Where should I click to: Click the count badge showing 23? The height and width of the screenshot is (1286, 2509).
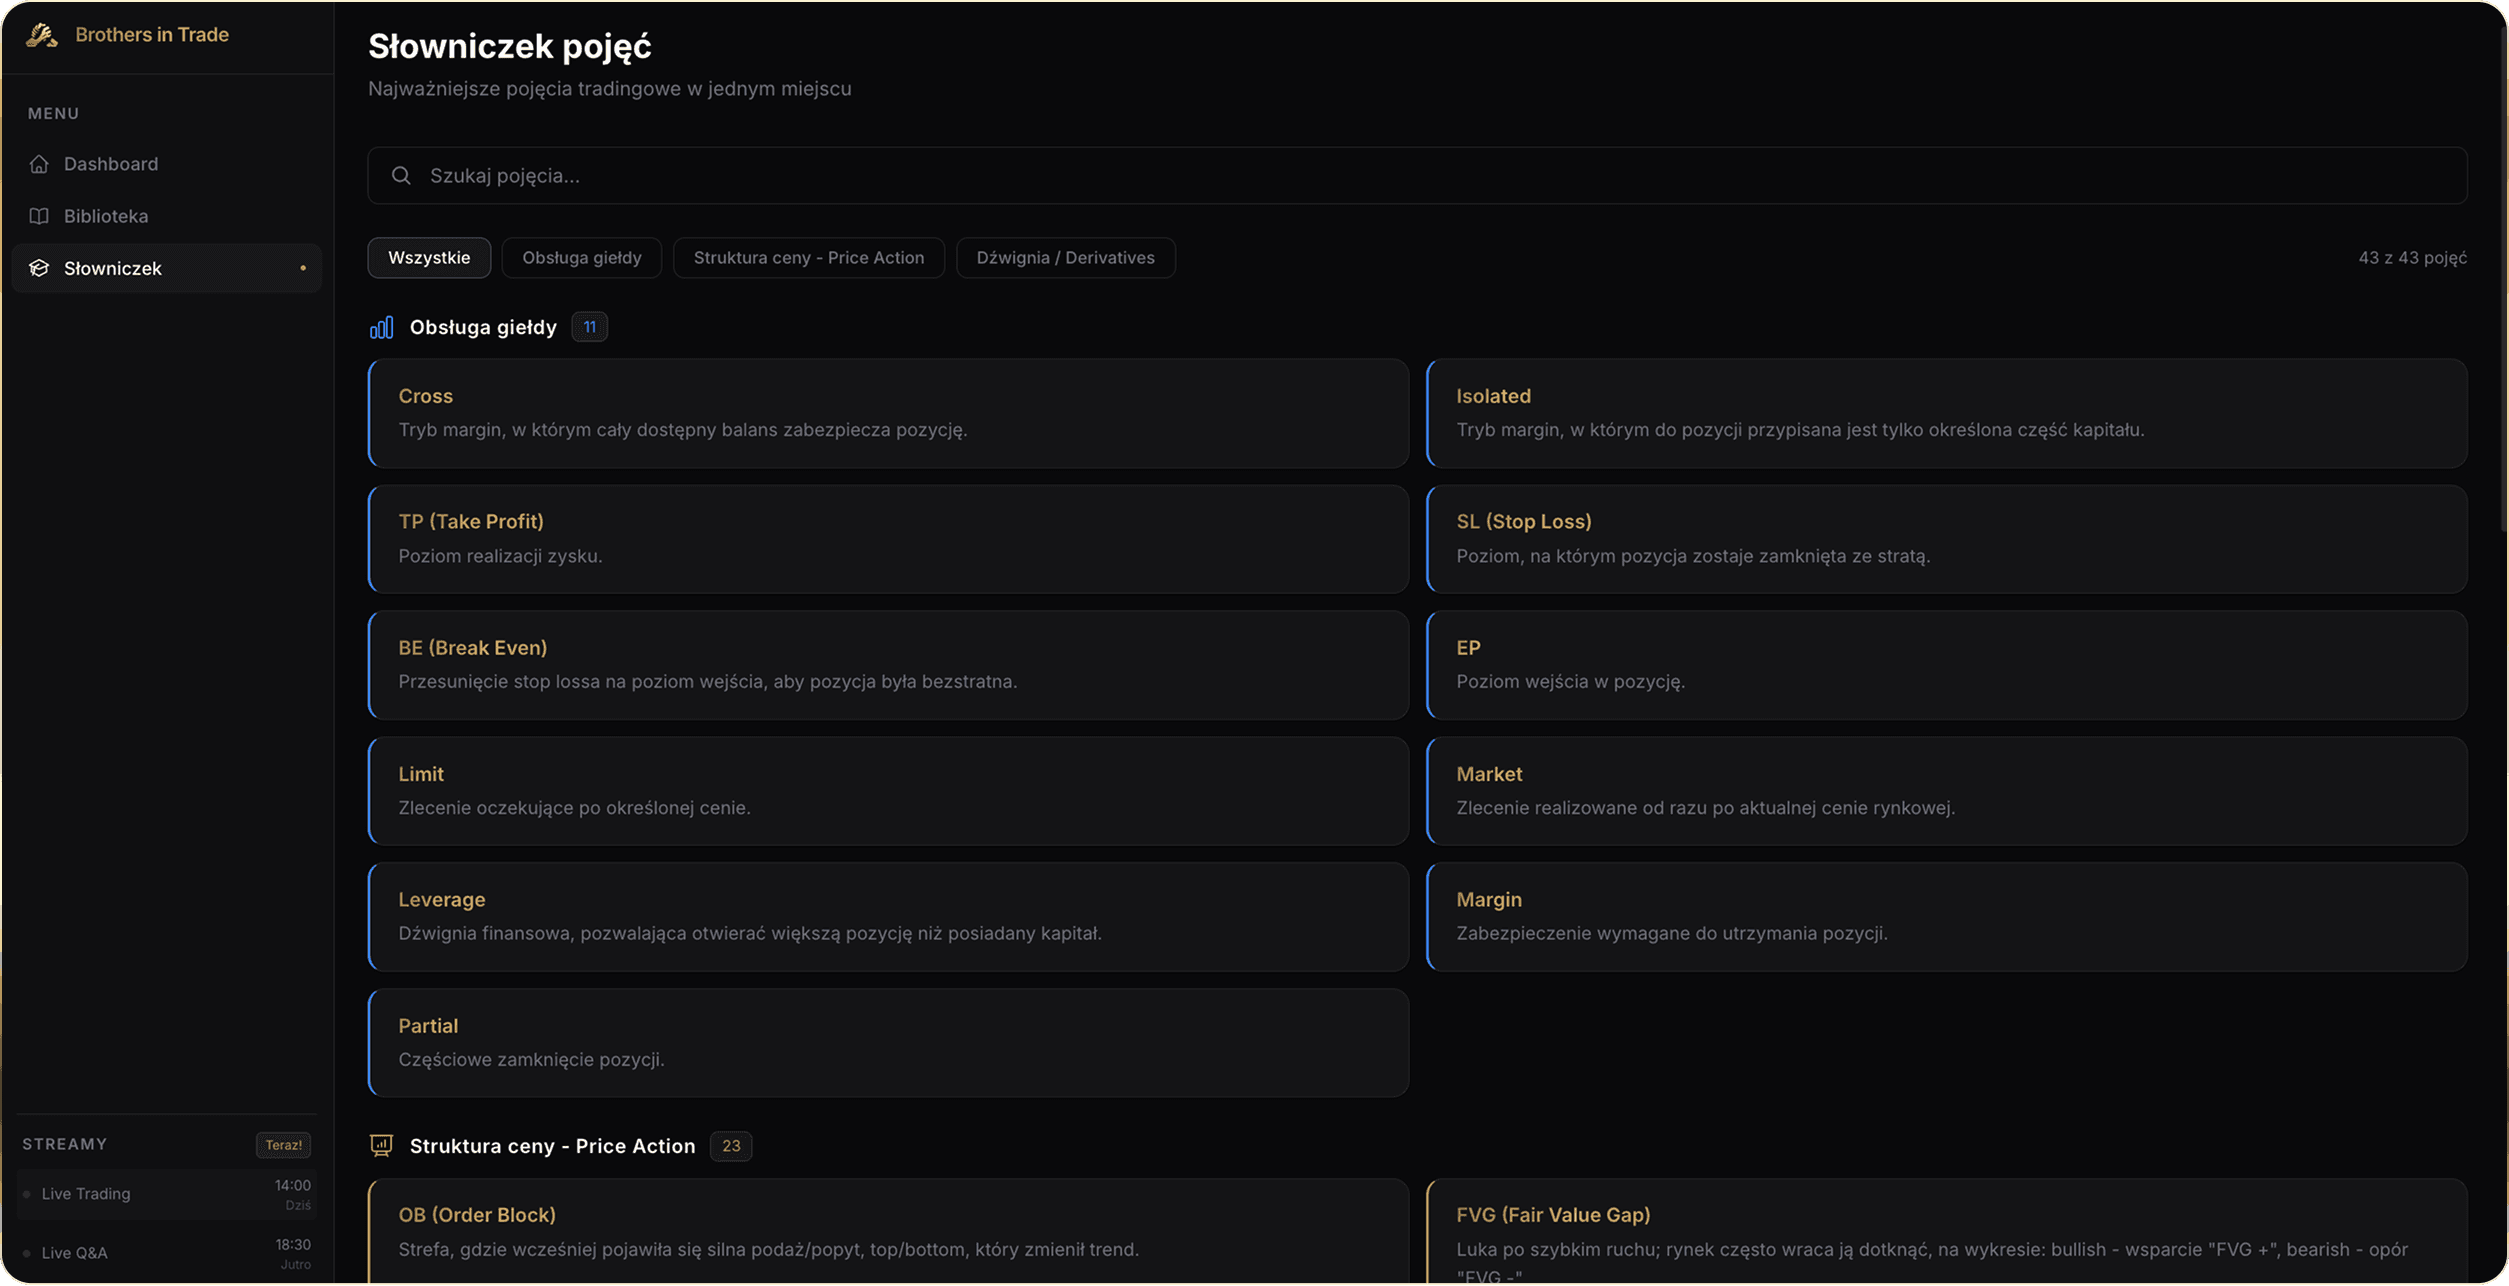(x=730, y=1146)
